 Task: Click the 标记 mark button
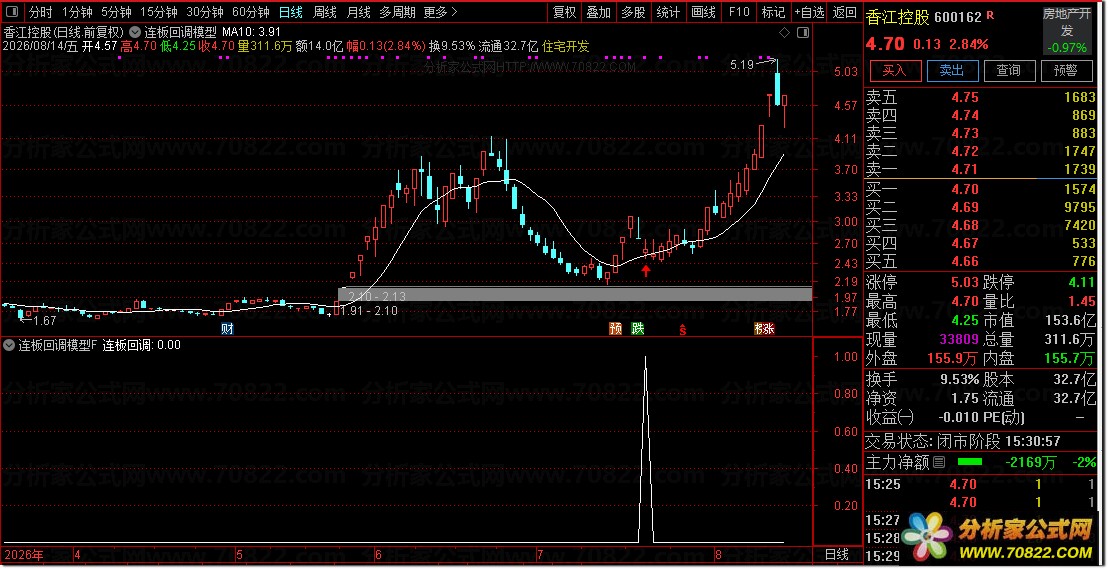pyautogui.click(x=773, y=12)
